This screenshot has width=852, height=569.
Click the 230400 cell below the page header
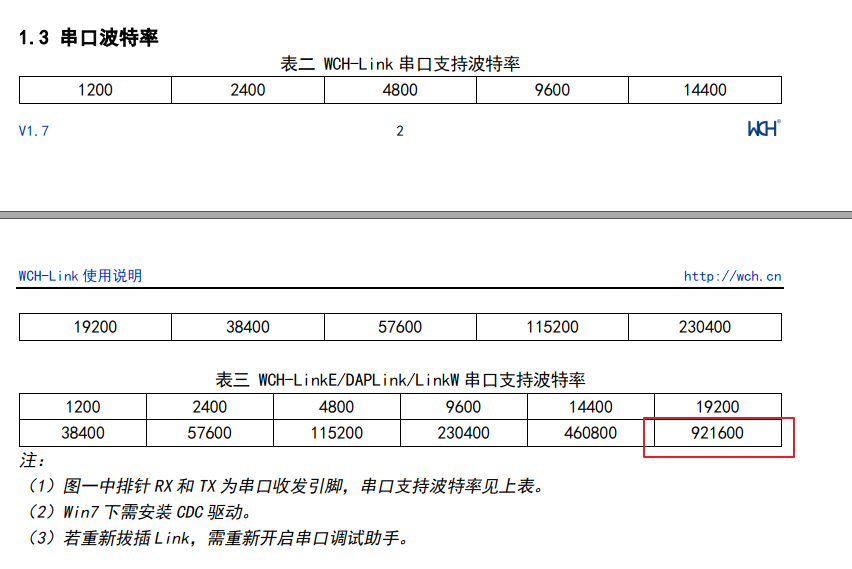tap(704, 327)
